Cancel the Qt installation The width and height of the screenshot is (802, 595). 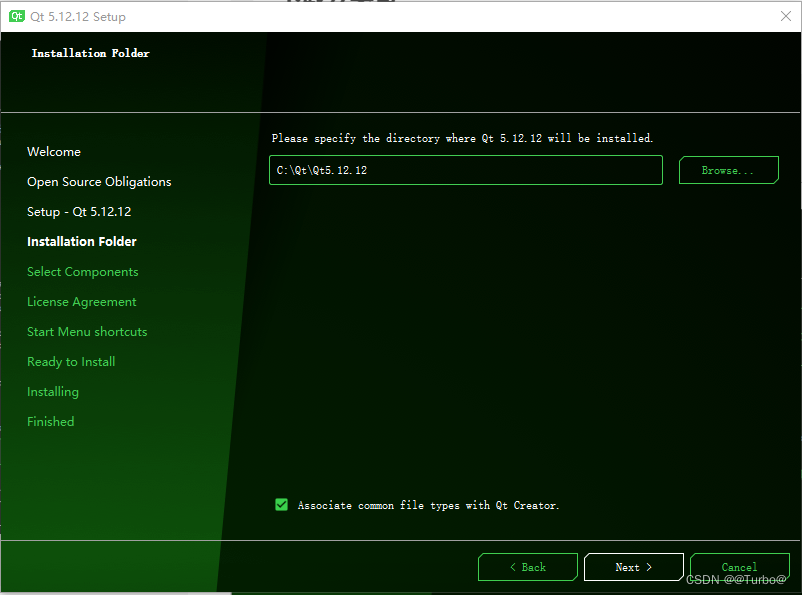[740, 567]
